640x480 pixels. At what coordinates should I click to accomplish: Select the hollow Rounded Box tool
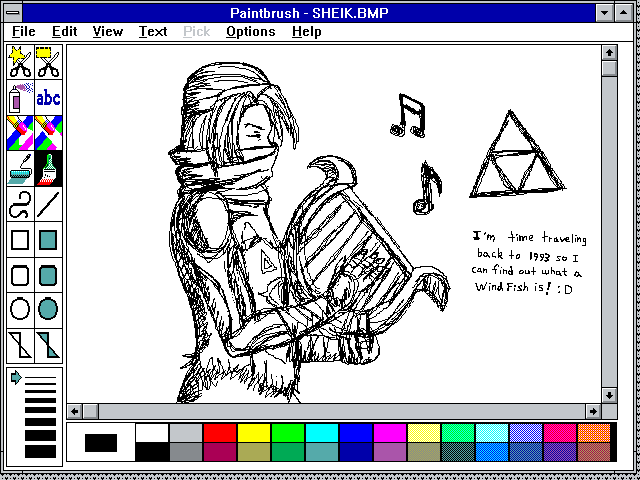pos(20,275)
